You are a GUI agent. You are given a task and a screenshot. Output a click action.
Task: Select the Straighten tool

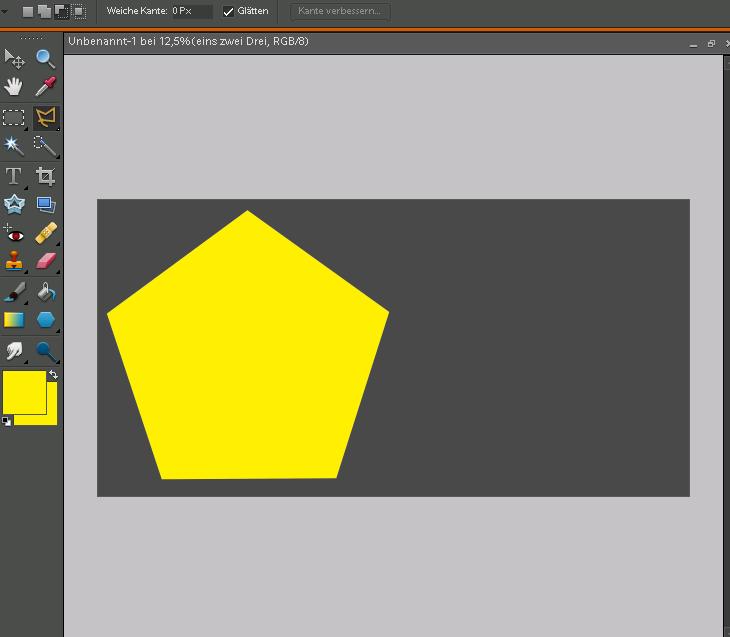pyautogui.click(x=46, y=204)
